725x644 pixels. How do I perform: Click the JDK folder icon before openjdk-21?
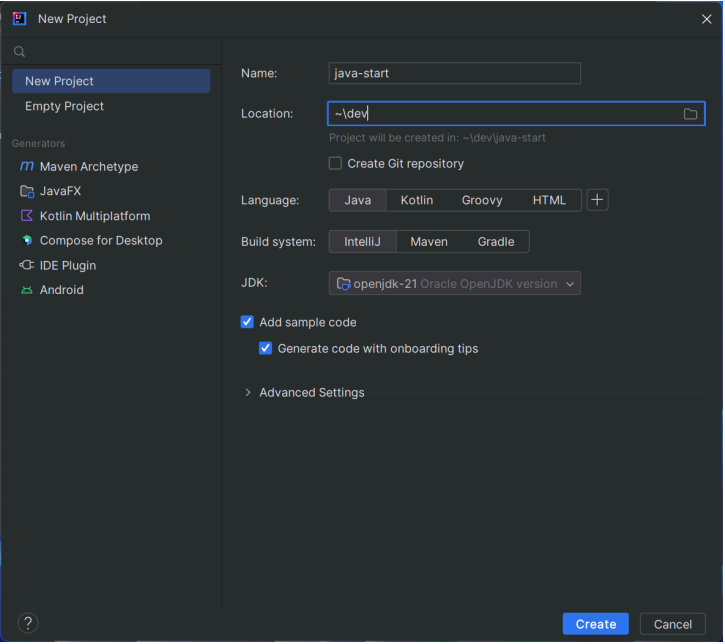pos(343,284)
